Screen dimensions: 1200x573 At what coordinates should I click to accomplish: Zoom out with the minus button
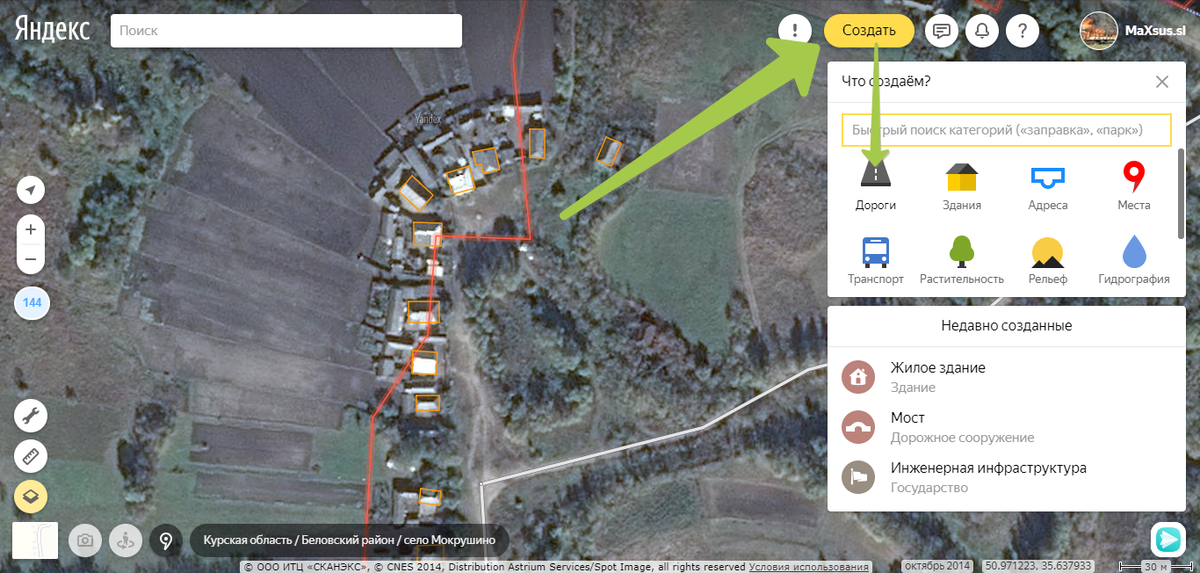(x=31, y=259)
